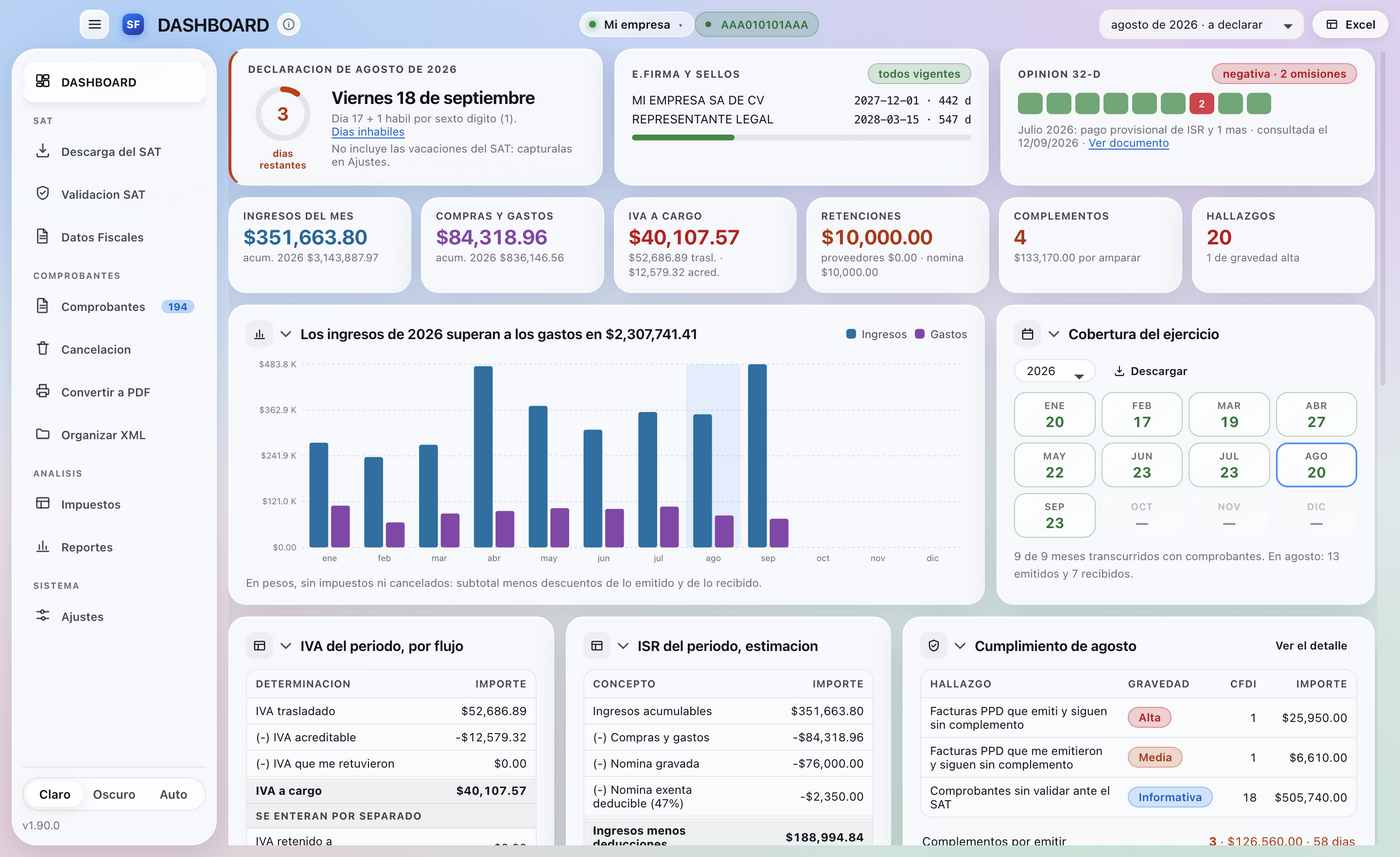
Task: Click the red square marked 2 in Opinion 32-D
Action: click(1202, 103)
